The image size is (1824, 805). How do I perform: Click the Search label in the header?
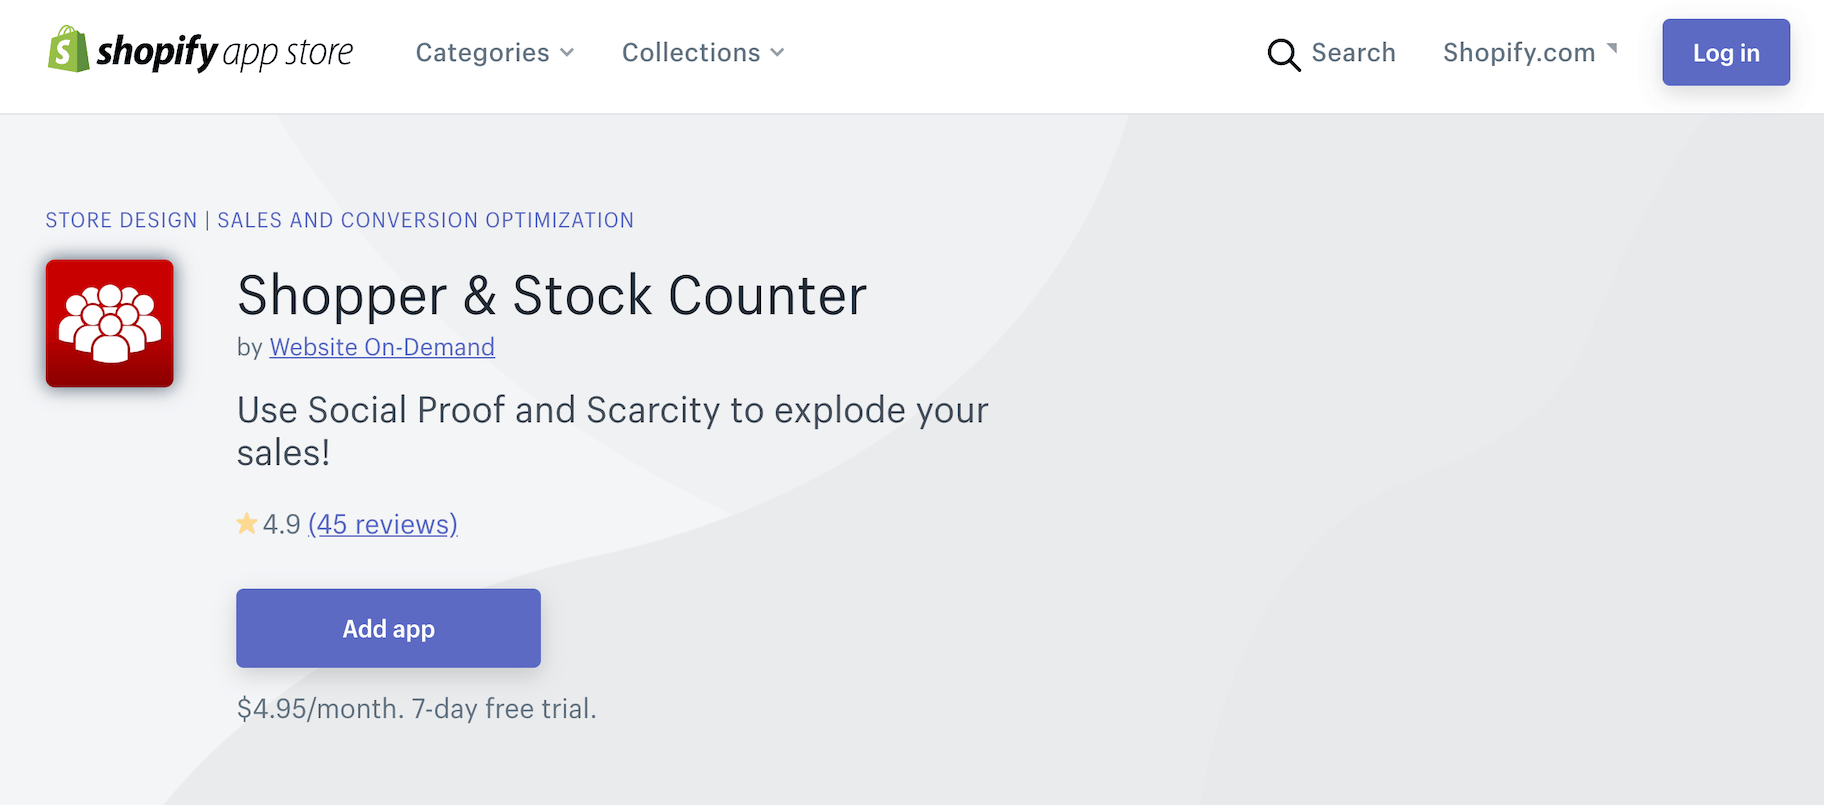click(1353, 53)
